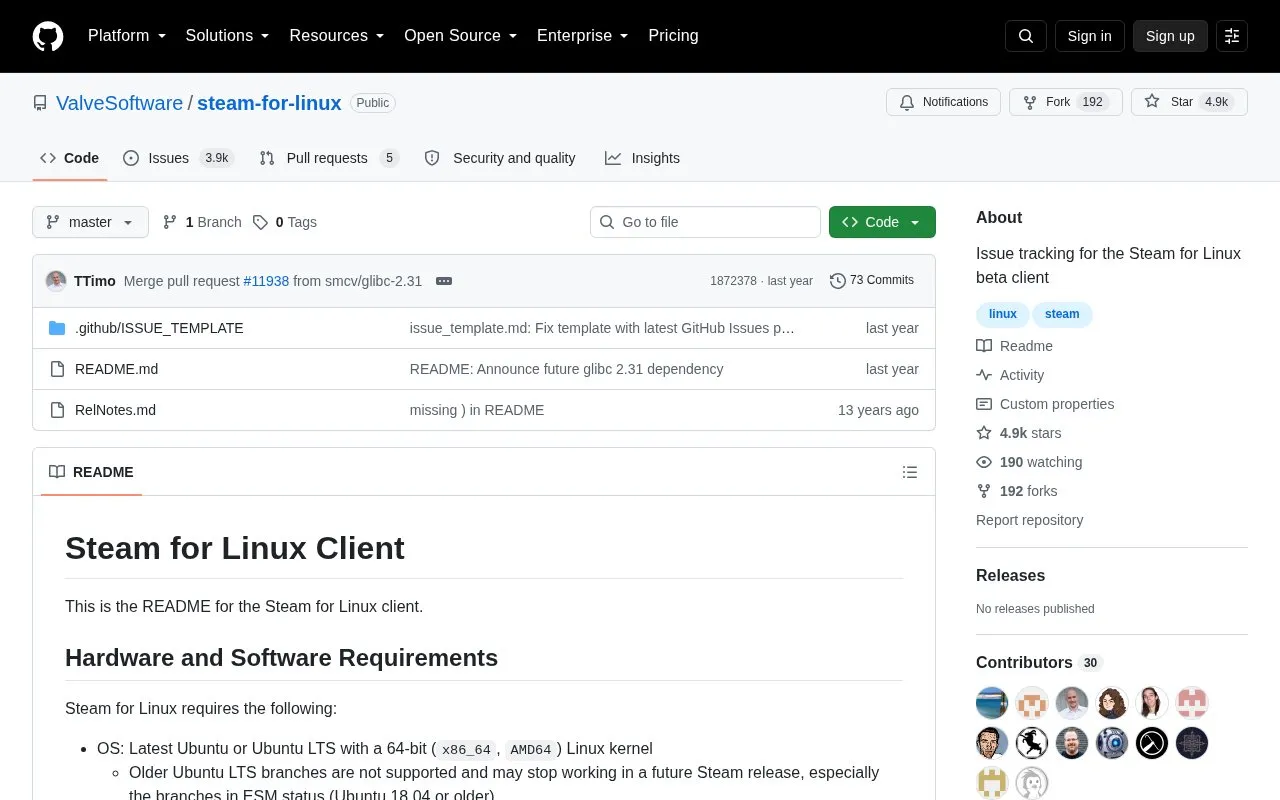Expand the Resources menu
1280x800 pixels.
(337, 36)
